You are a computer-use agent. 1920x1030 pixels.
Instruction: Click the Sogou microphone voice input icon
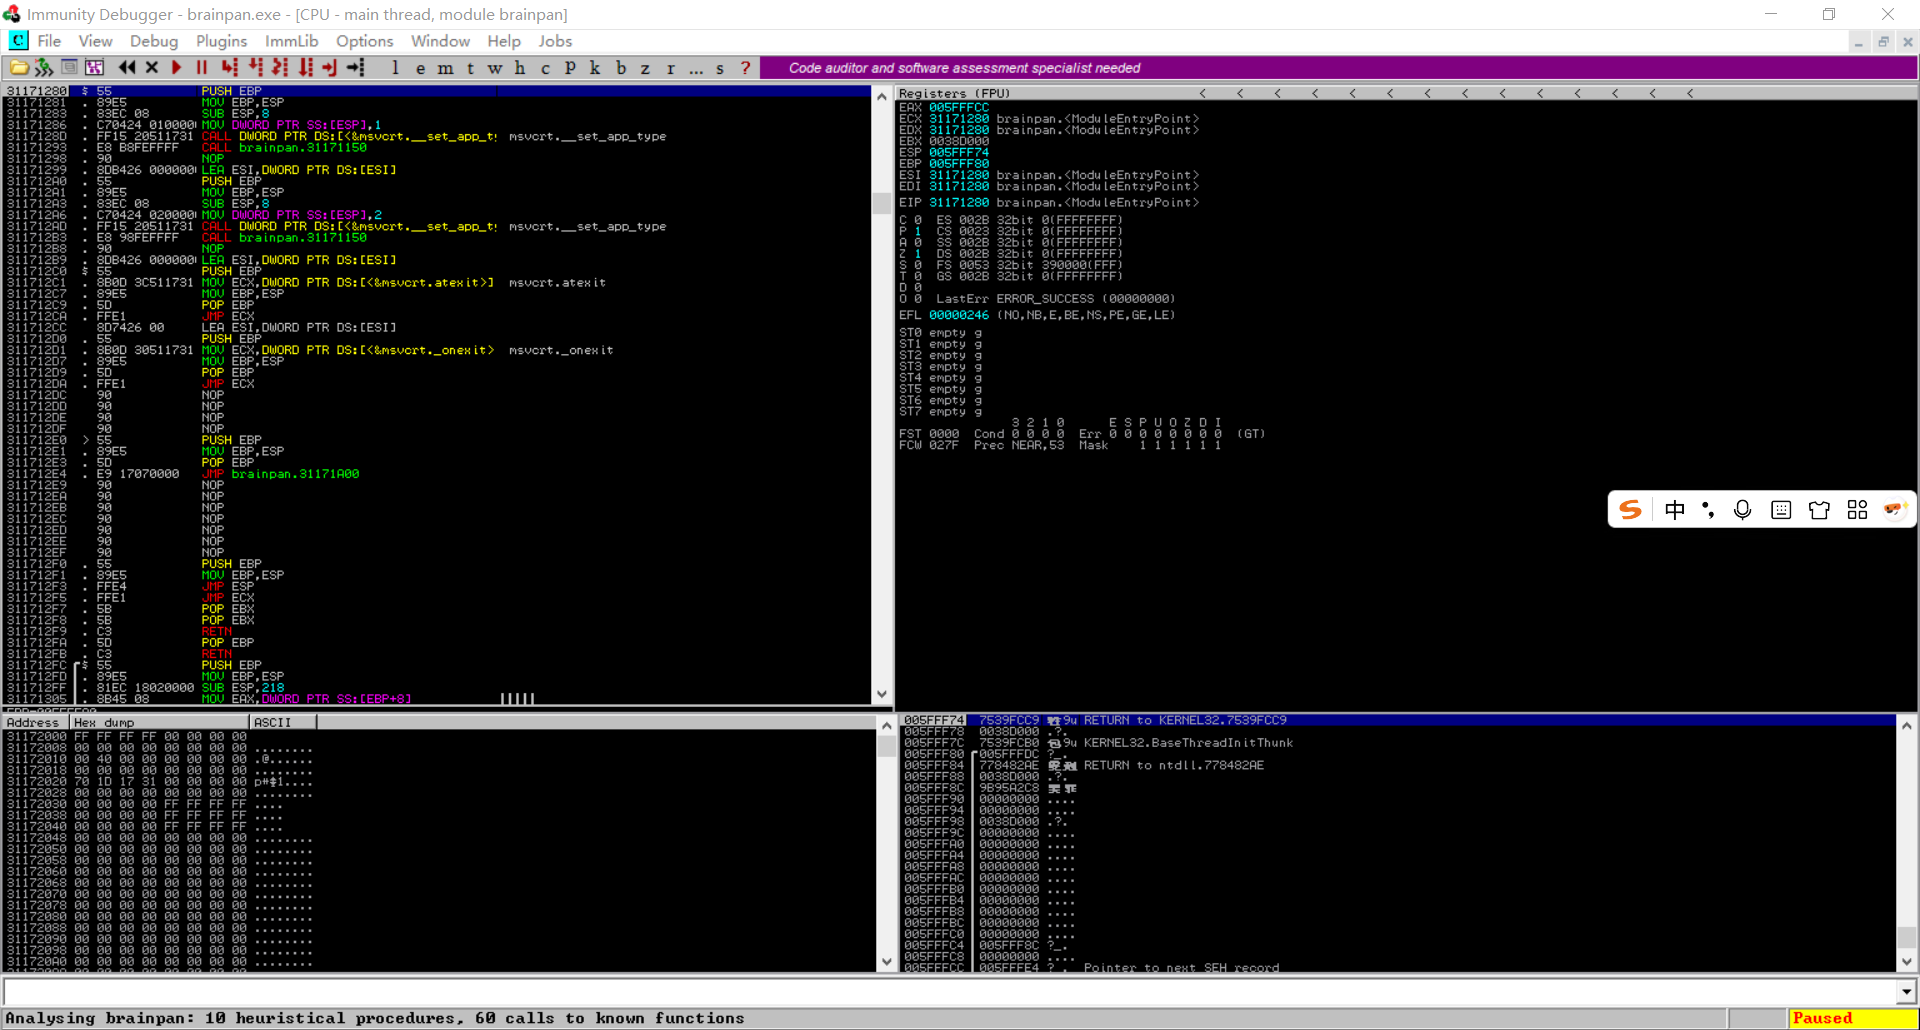[1743, 510]
